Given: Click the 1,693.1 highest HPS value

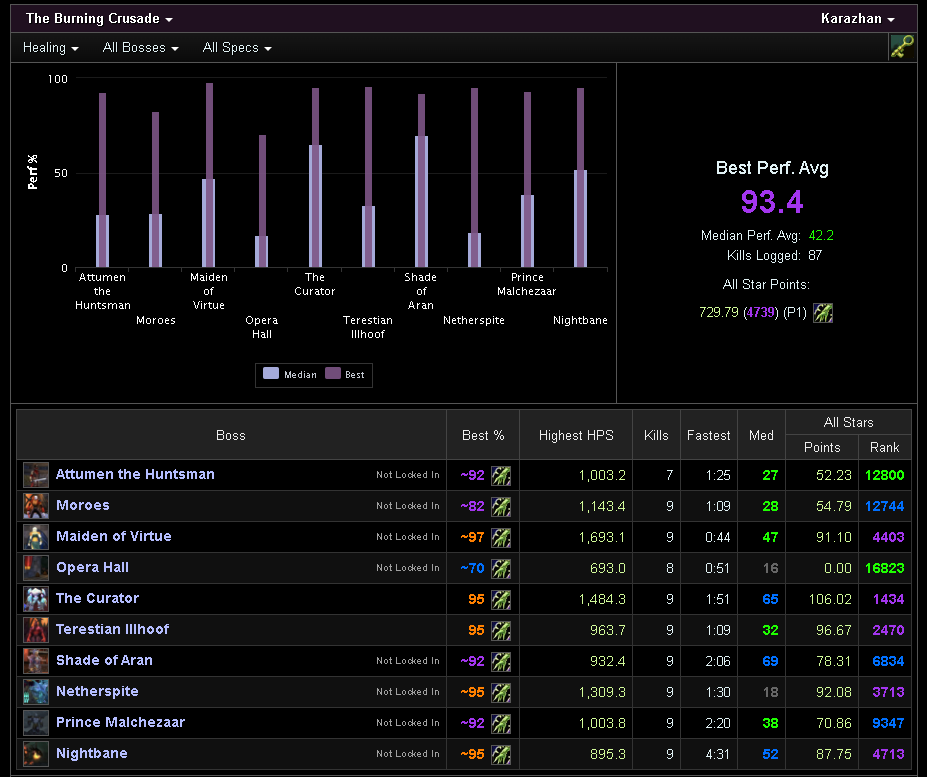Looking at the screenshot, I should [x=602, y=538].
